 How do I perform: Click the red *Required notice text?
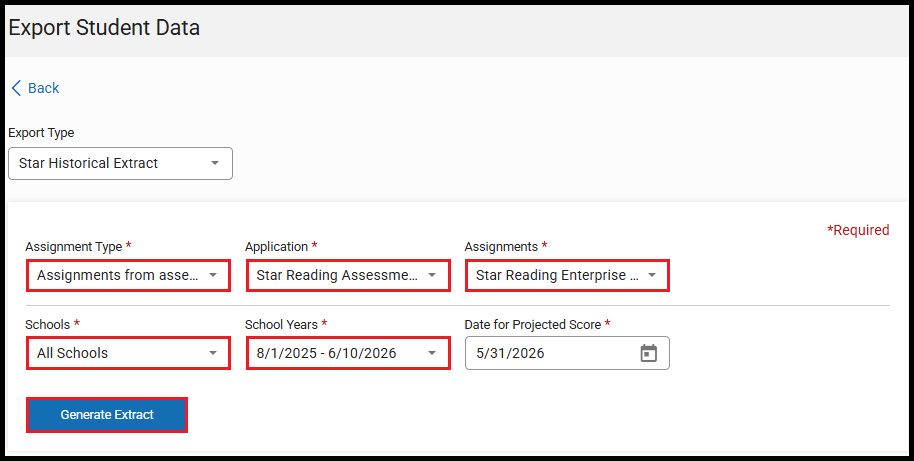(857, 230)
